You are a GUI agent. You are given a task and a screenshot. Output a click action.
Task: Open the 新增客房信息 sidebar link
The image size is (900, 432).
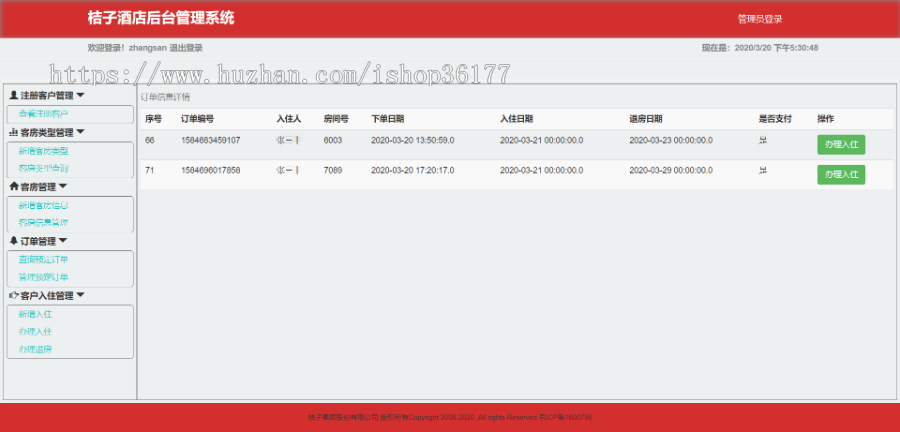click(x=44, y=205)
